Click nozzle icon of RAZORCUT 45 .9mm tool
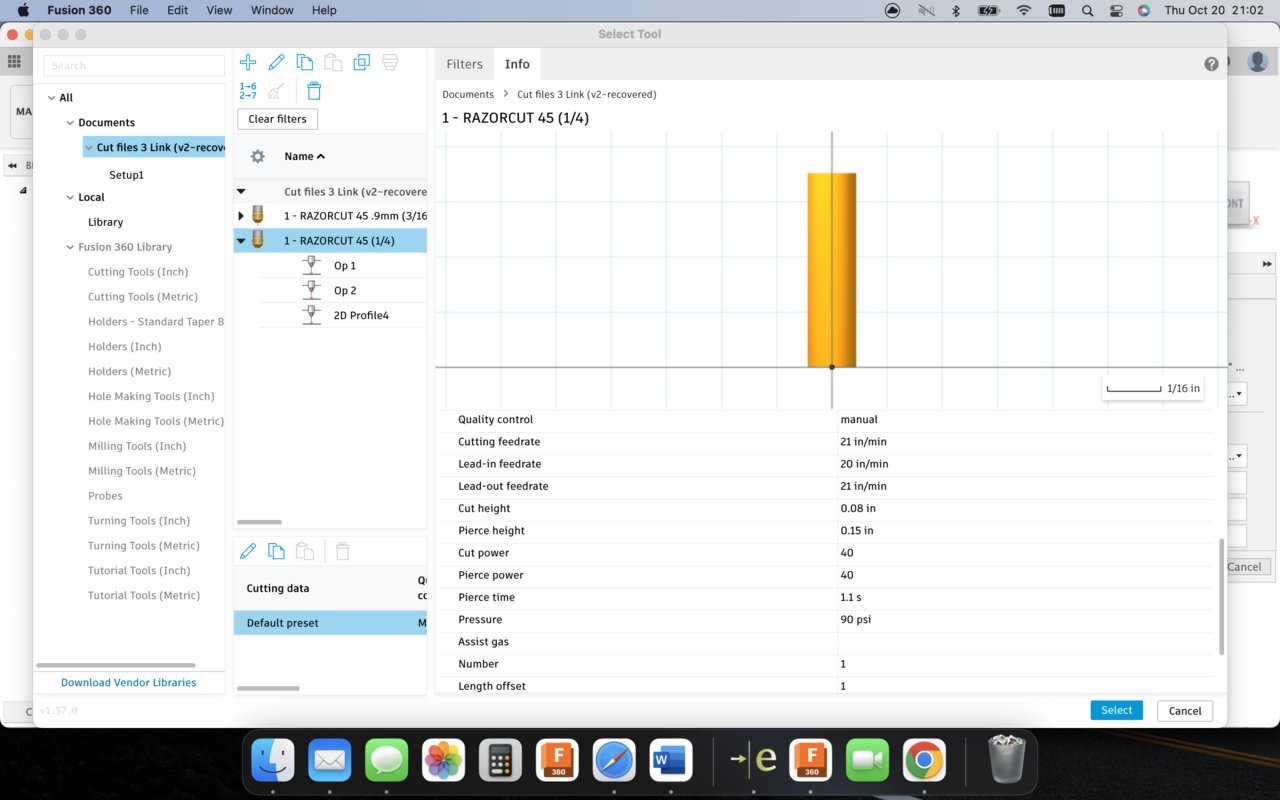 point(258,215)
